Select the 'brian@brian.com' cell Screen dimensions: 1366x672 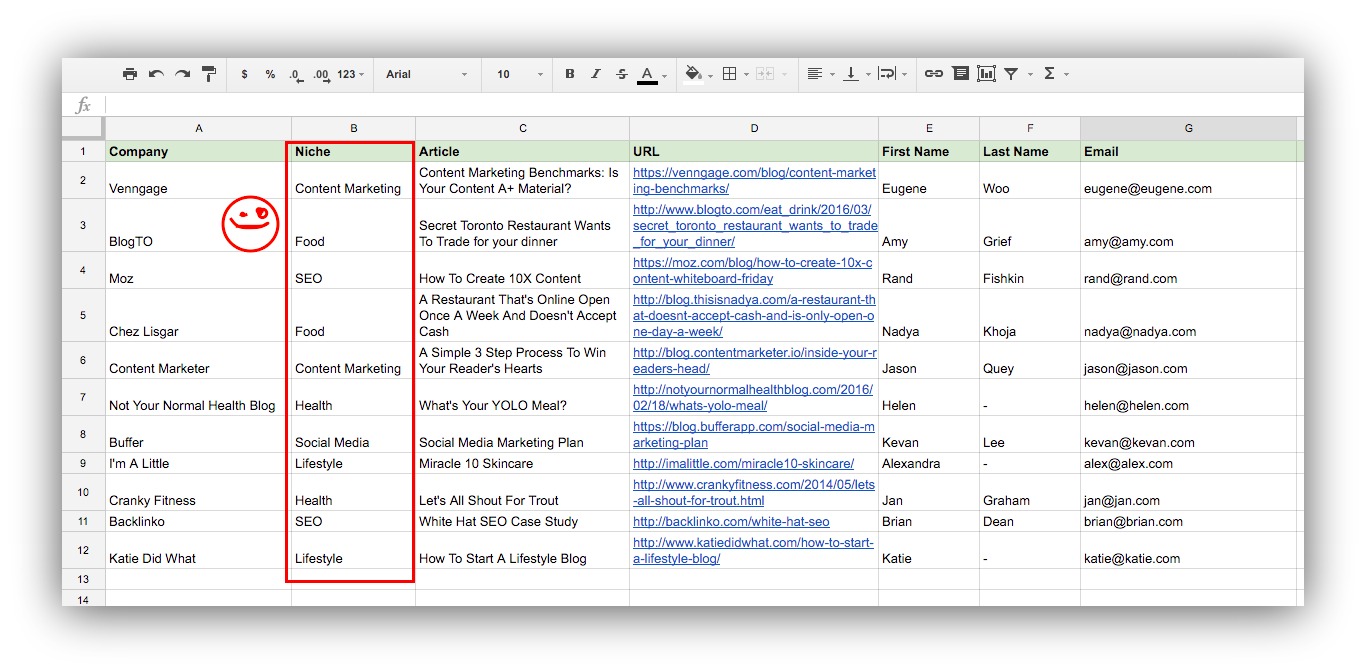(x=1188, y=521)
